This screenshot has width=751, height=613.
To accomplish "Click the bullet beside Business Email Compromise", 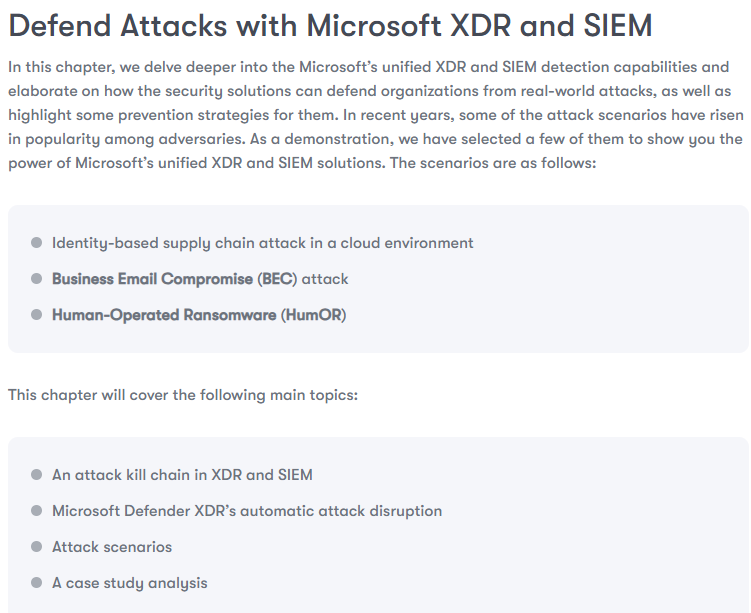I will (x=37, y=279).
